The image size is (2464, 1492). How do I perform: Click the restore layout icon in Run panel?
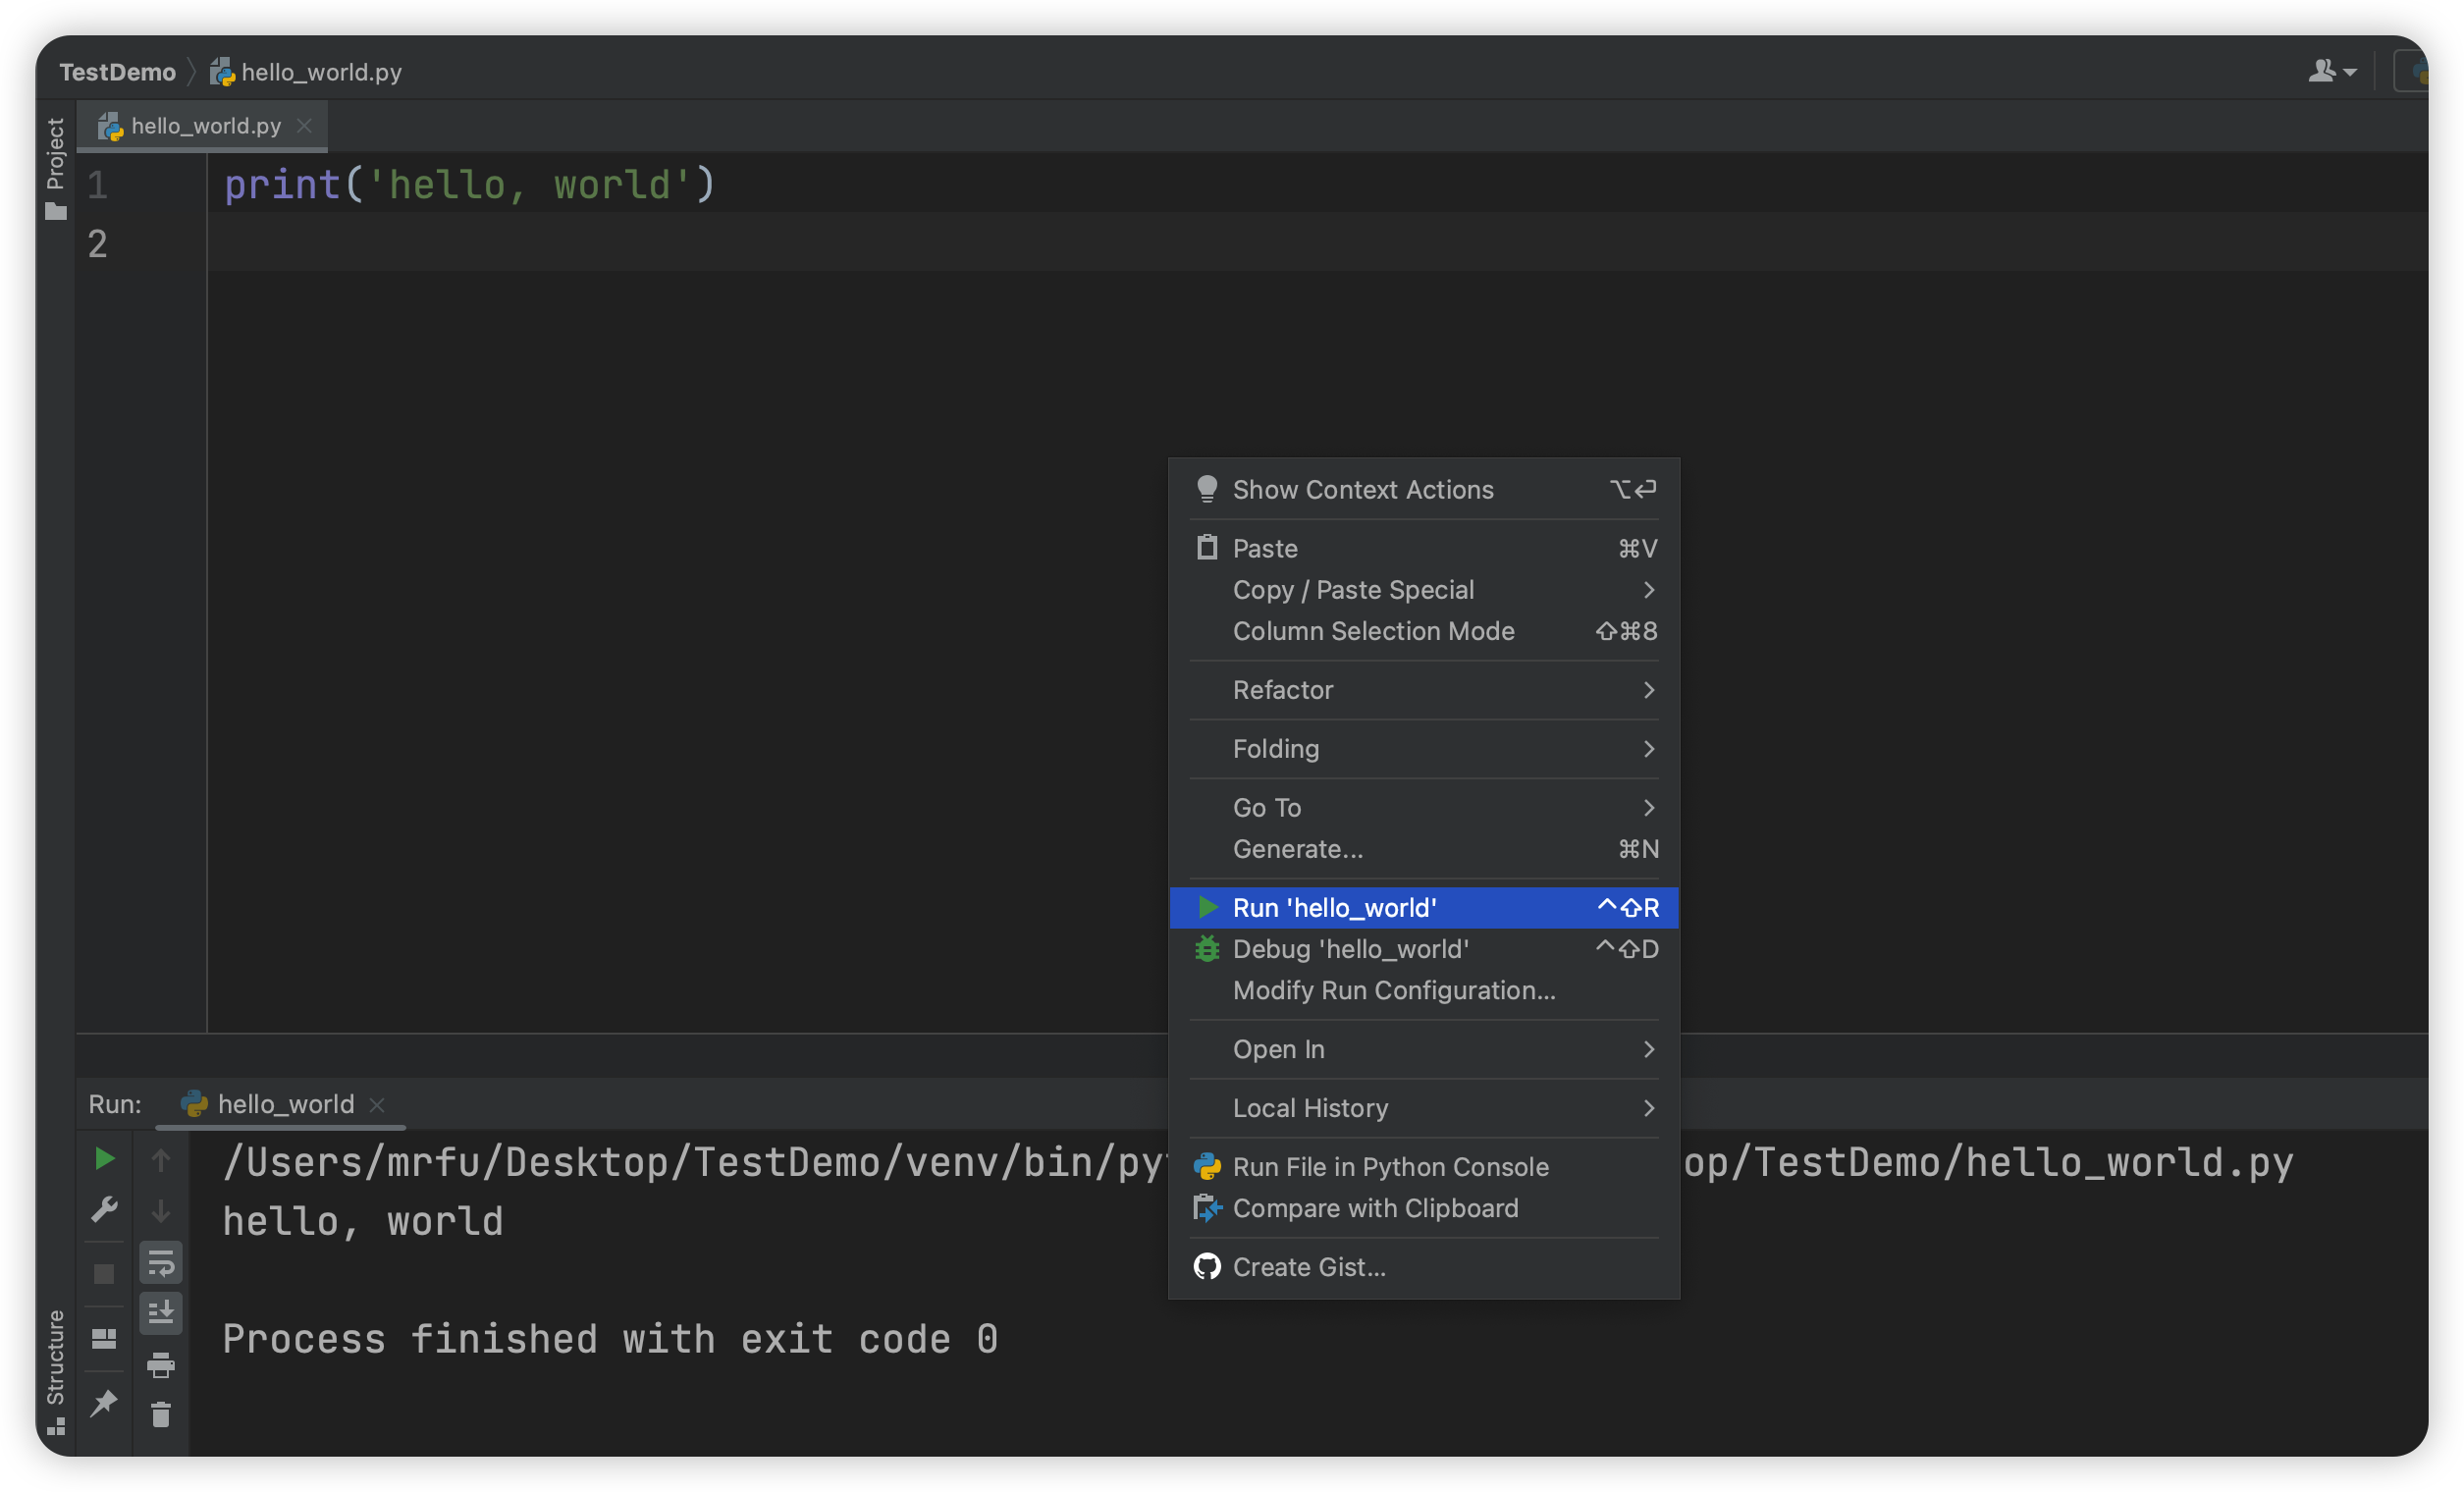(104, 1338)
